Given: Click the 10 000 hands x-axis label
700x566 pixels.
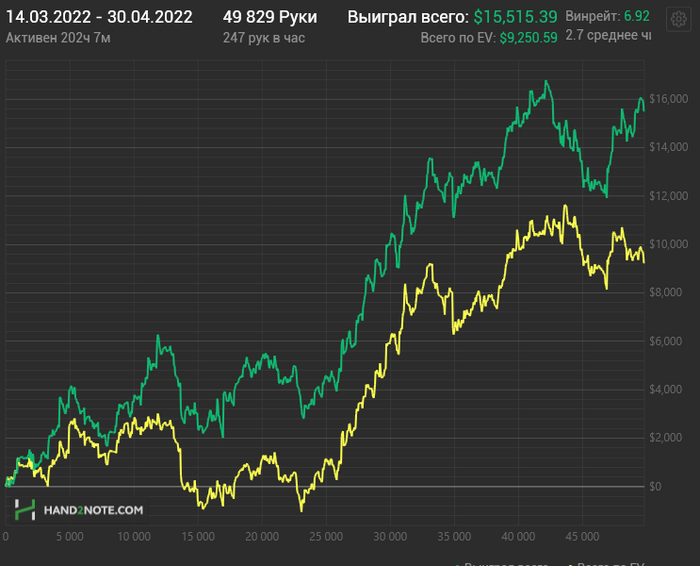Looking at the screenshot, I should pos(134,537).
